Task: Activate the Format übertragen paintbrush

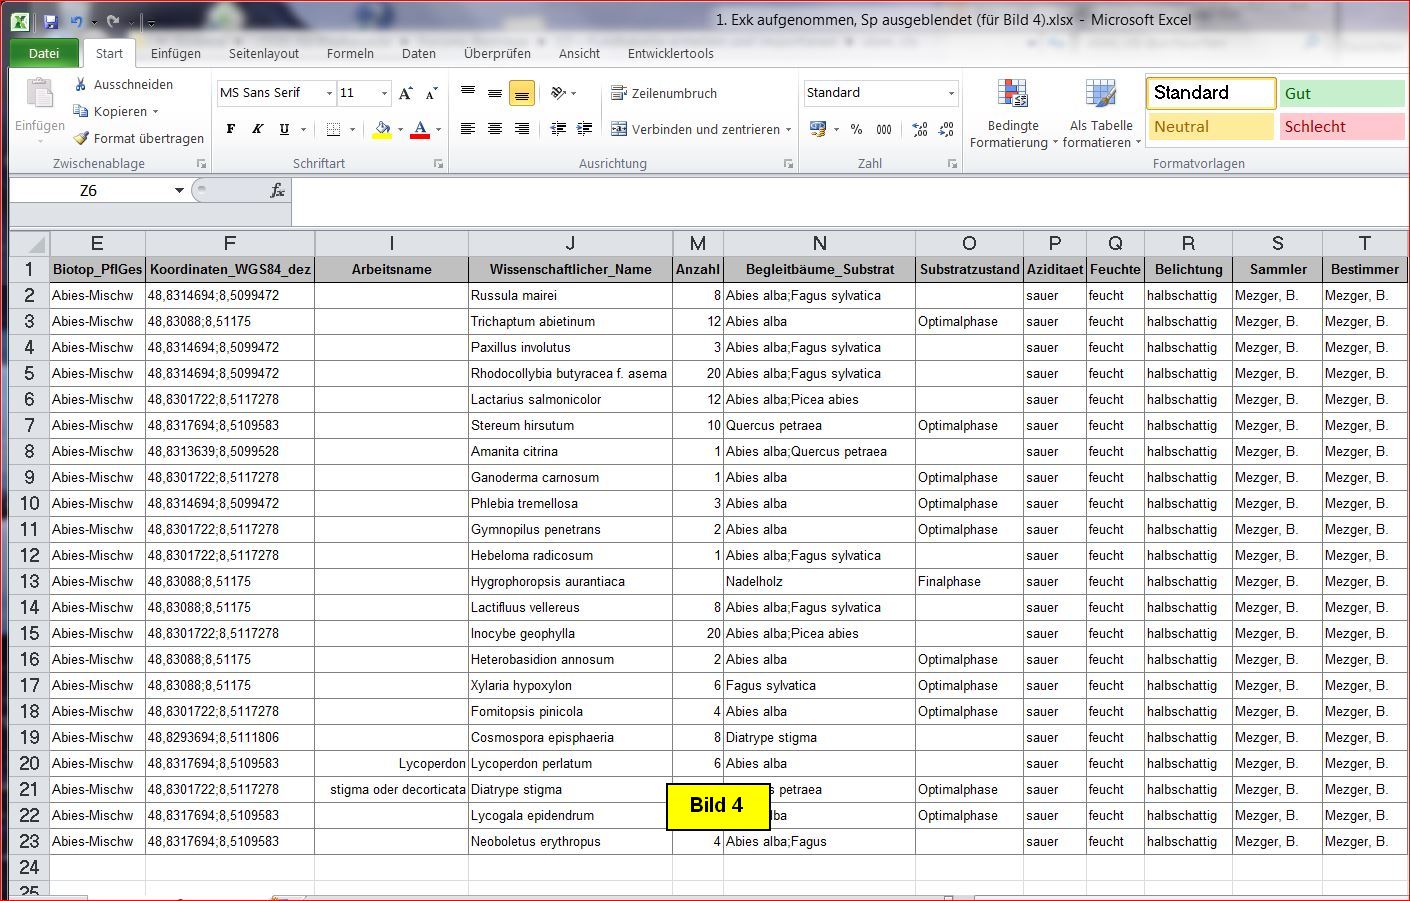Action: 81,139
